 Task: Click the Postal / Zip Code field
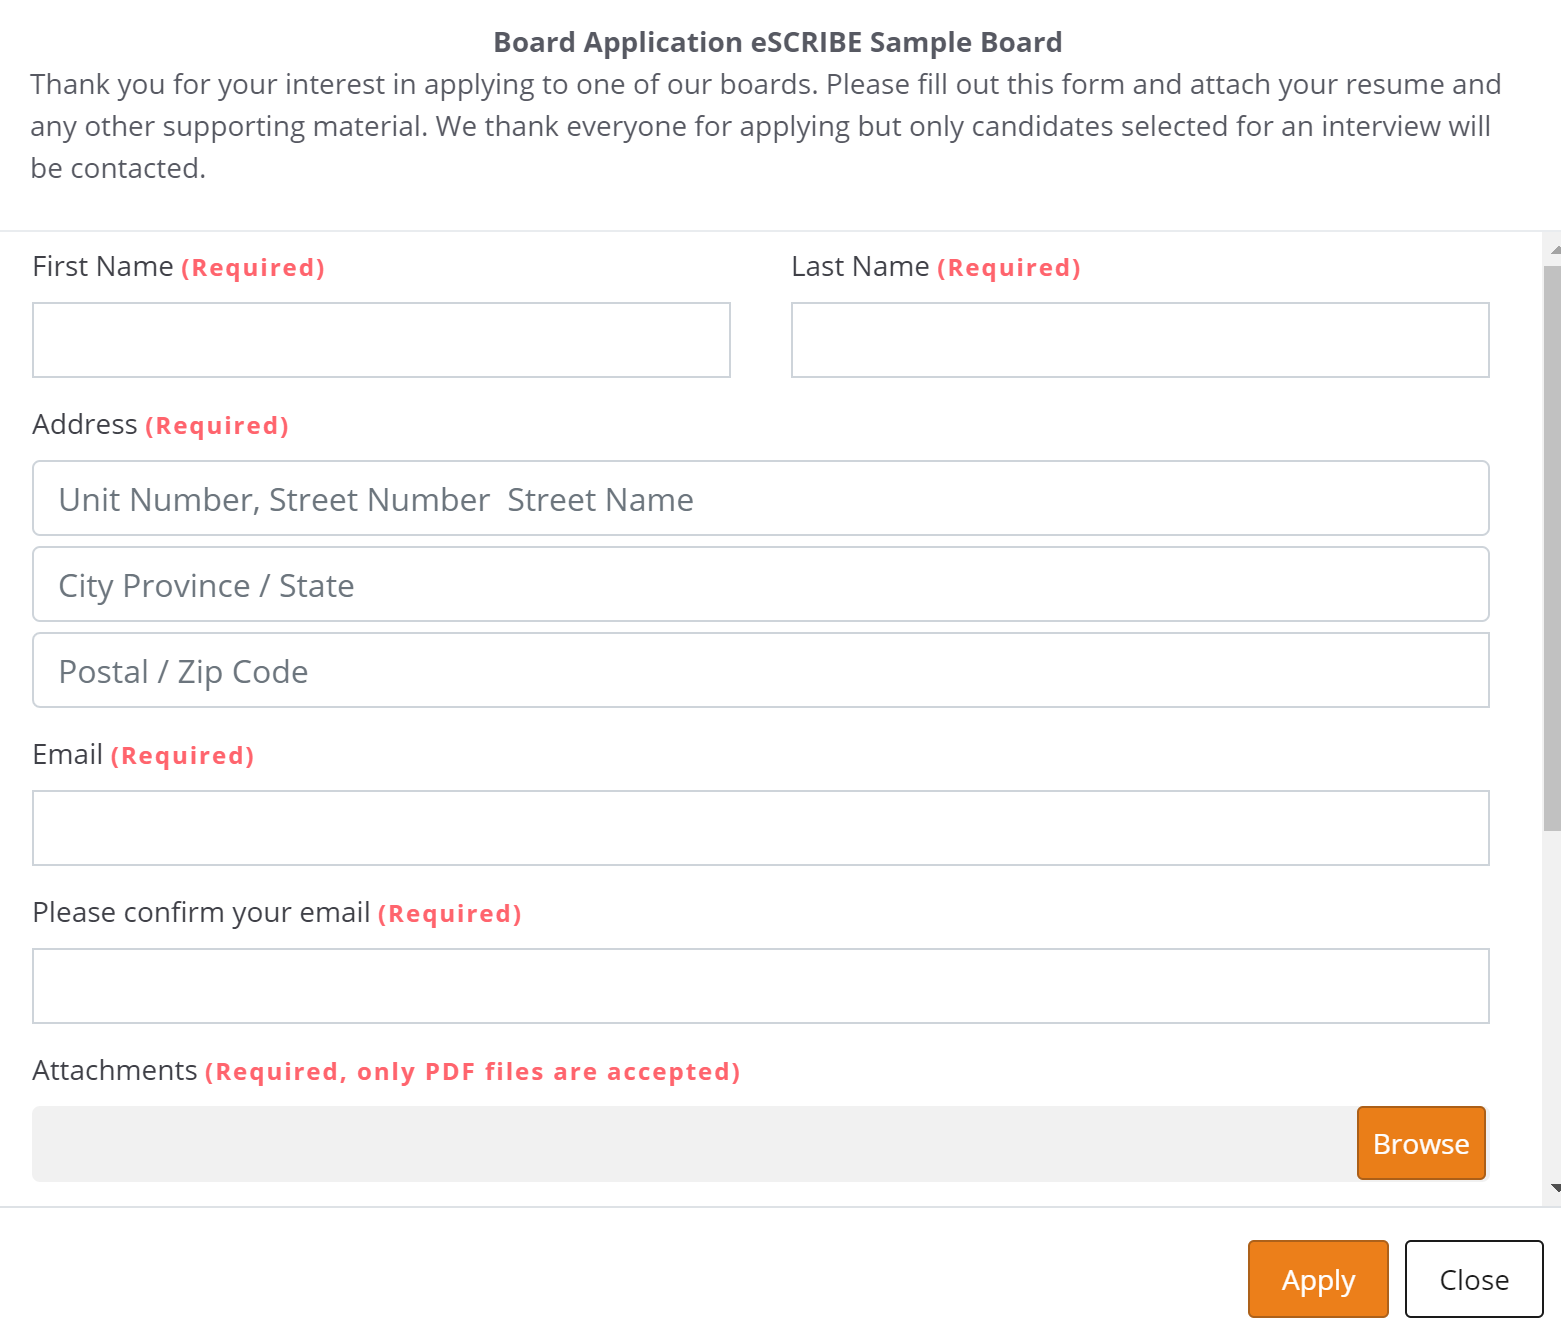click(760, 670)
